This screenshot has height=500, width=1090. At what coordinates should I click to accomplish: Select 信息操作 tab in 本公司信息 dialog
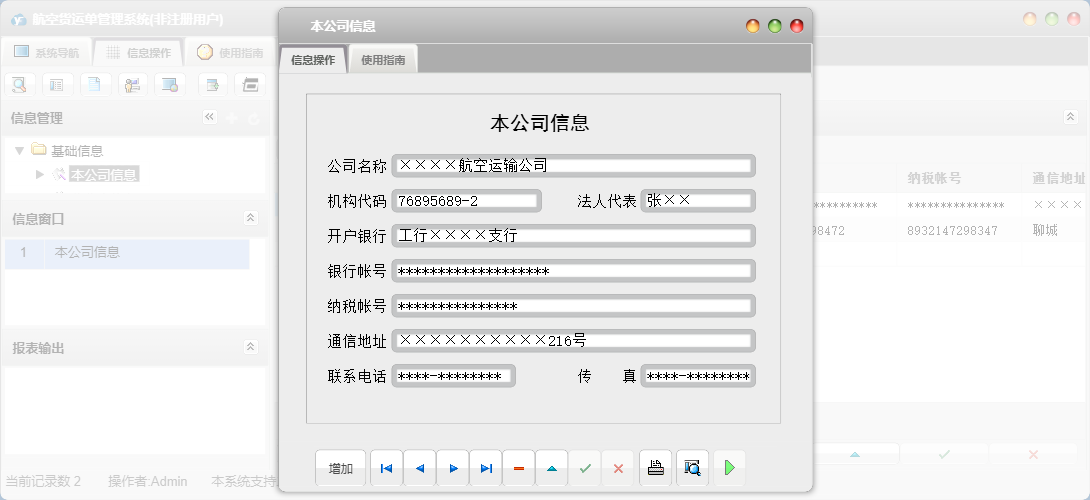313,60
